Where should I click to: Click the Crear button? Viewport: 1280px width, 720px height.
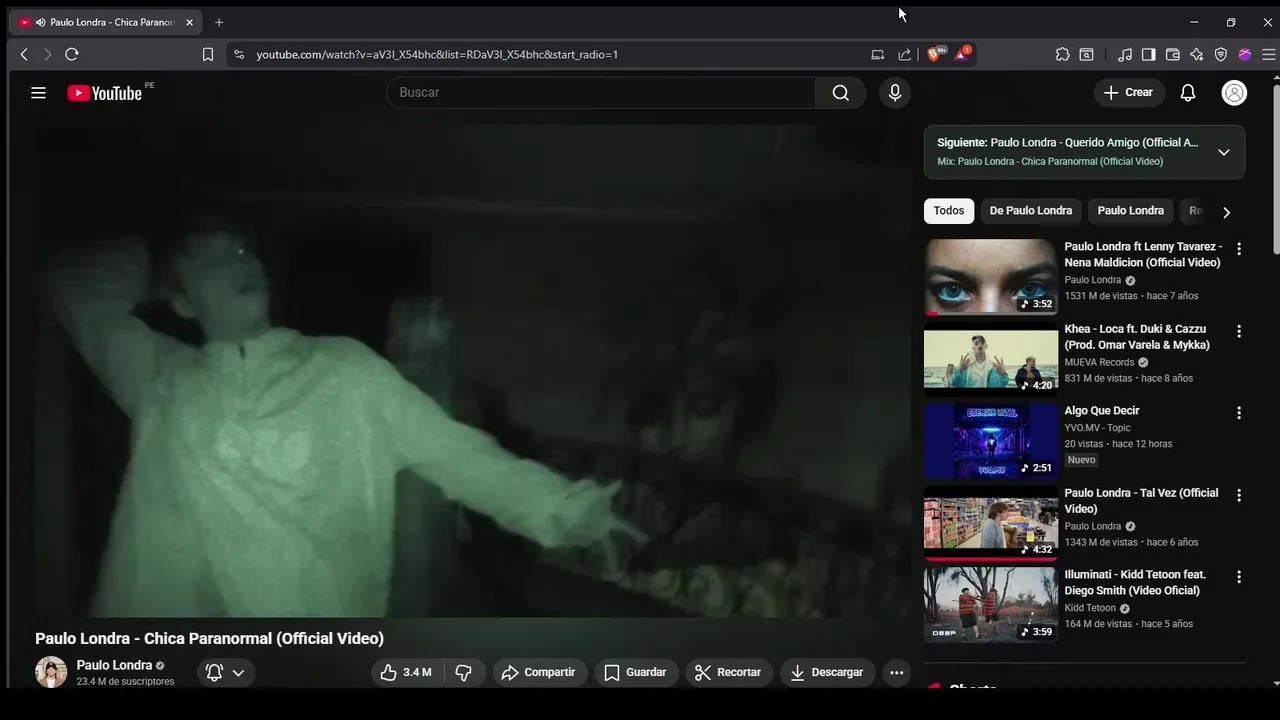coord(1129,93)
